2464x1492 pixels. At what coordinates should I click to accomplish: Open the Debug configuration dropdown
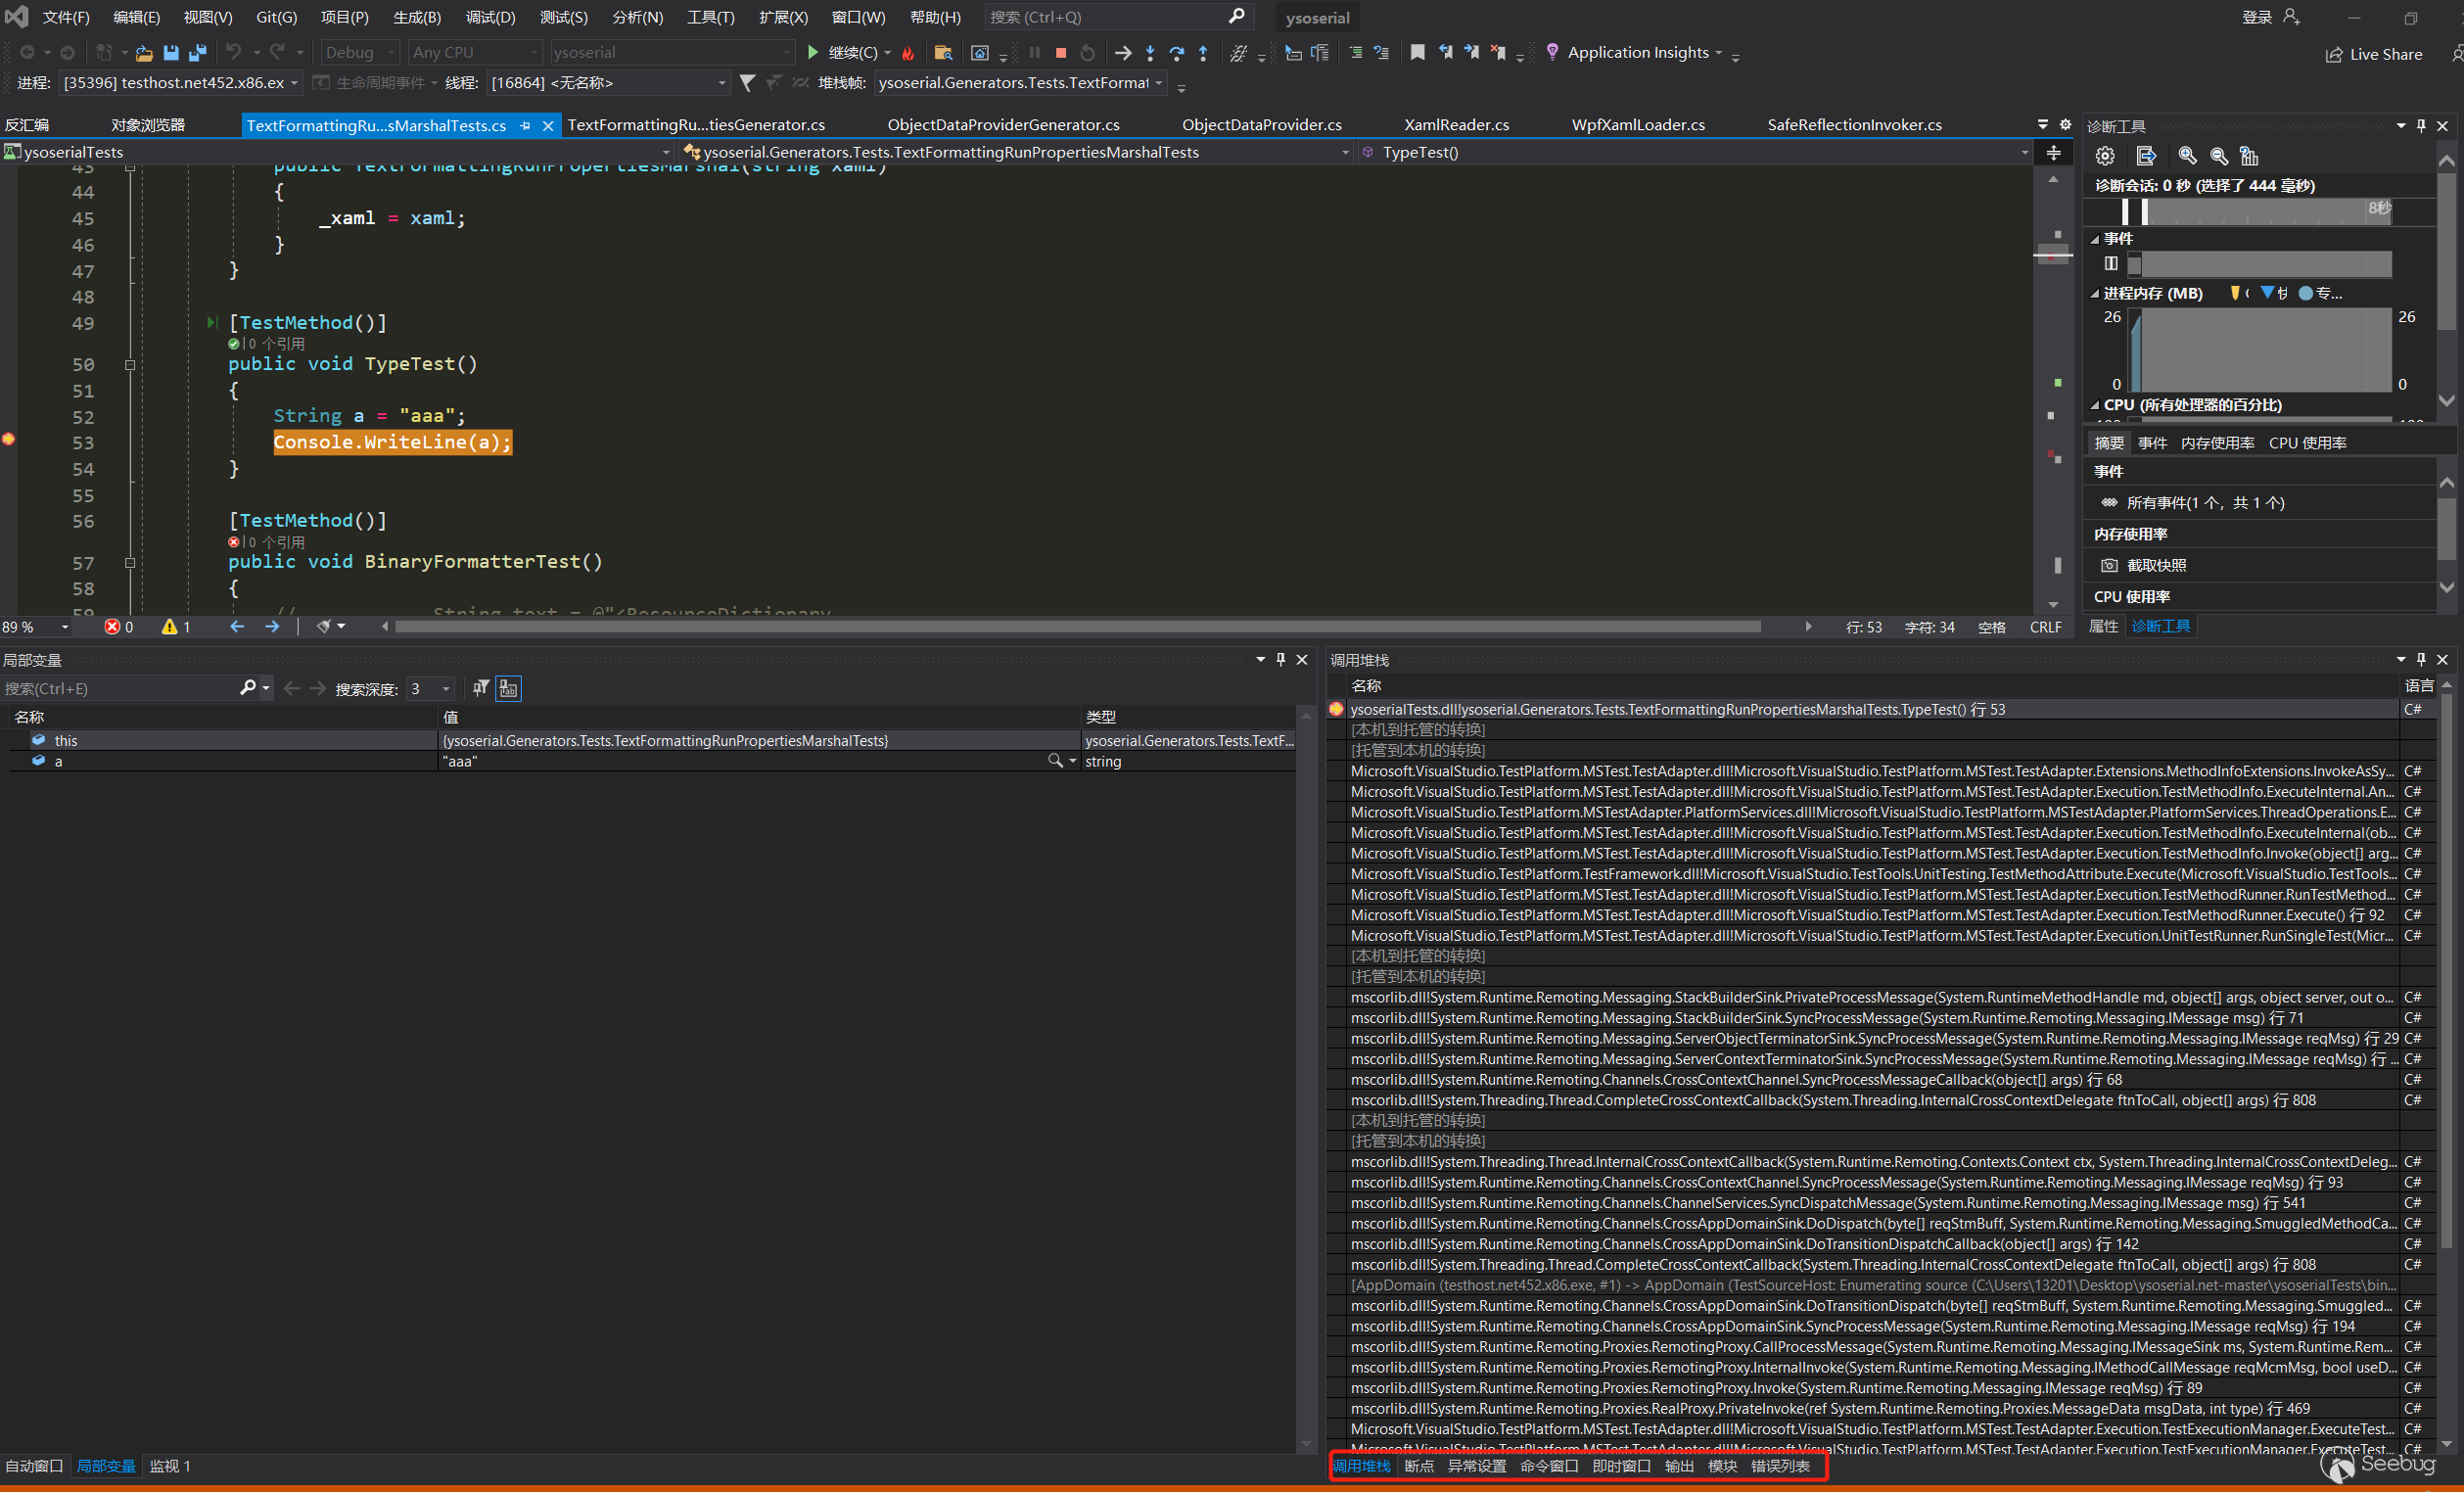[360, 53]
